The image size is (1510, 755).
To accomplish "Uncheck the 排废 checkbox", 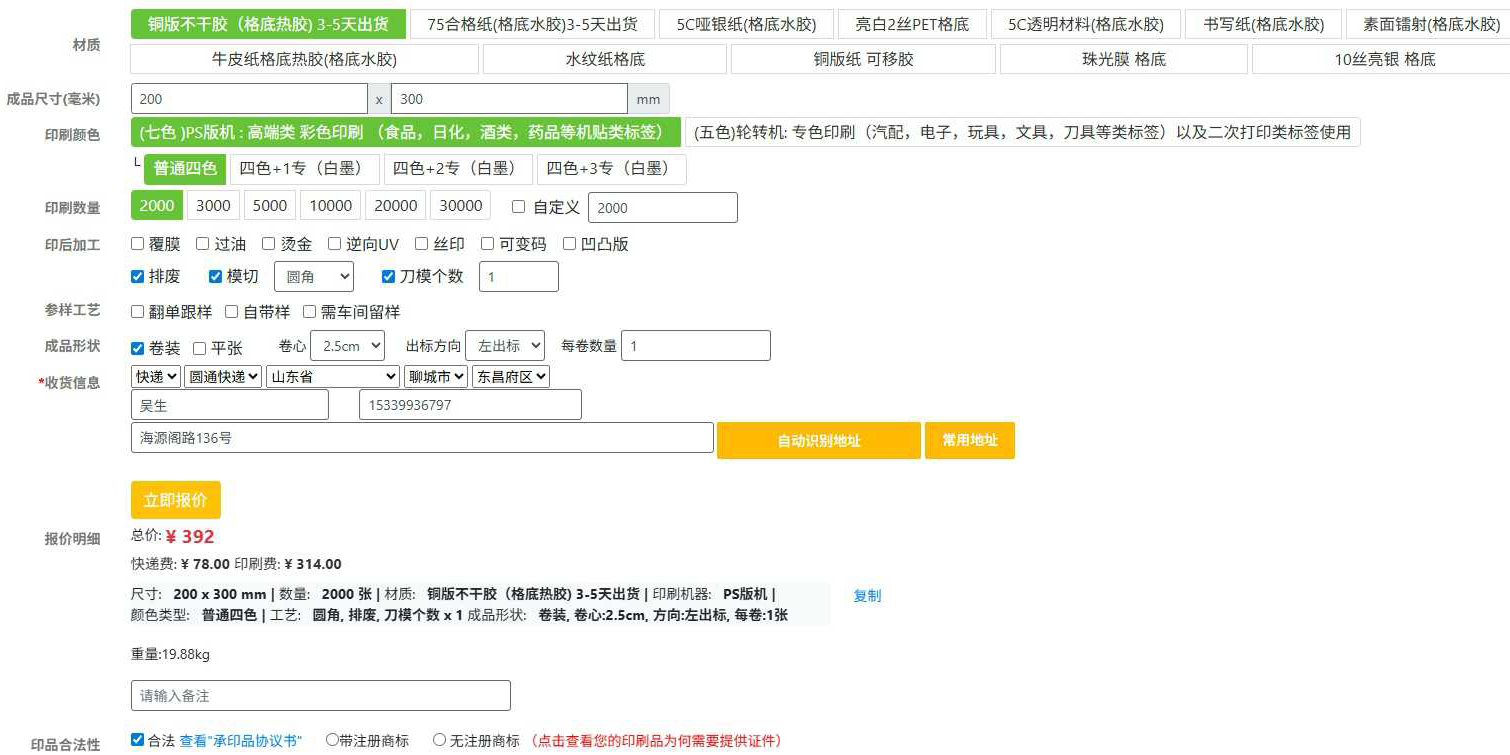I will point(137,276).
